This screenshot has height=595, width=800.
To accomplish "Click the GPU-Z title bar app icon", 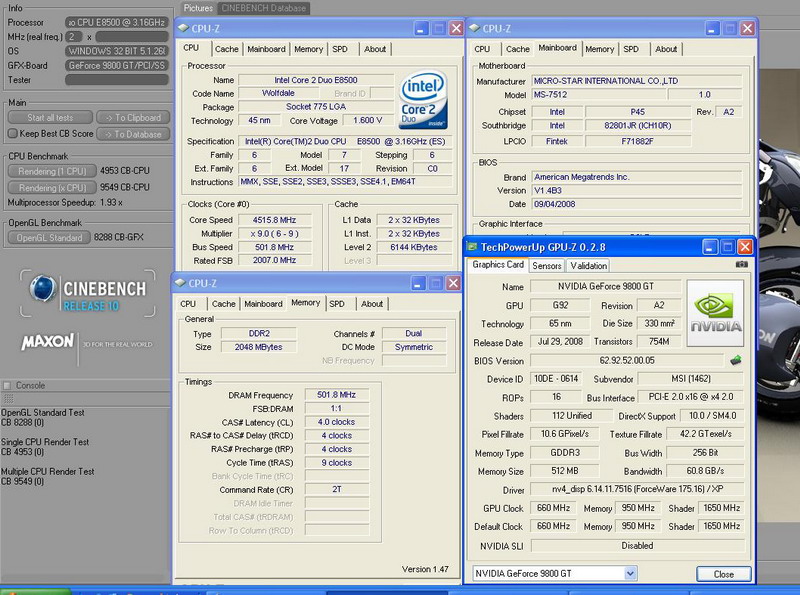I will (473, 245).
